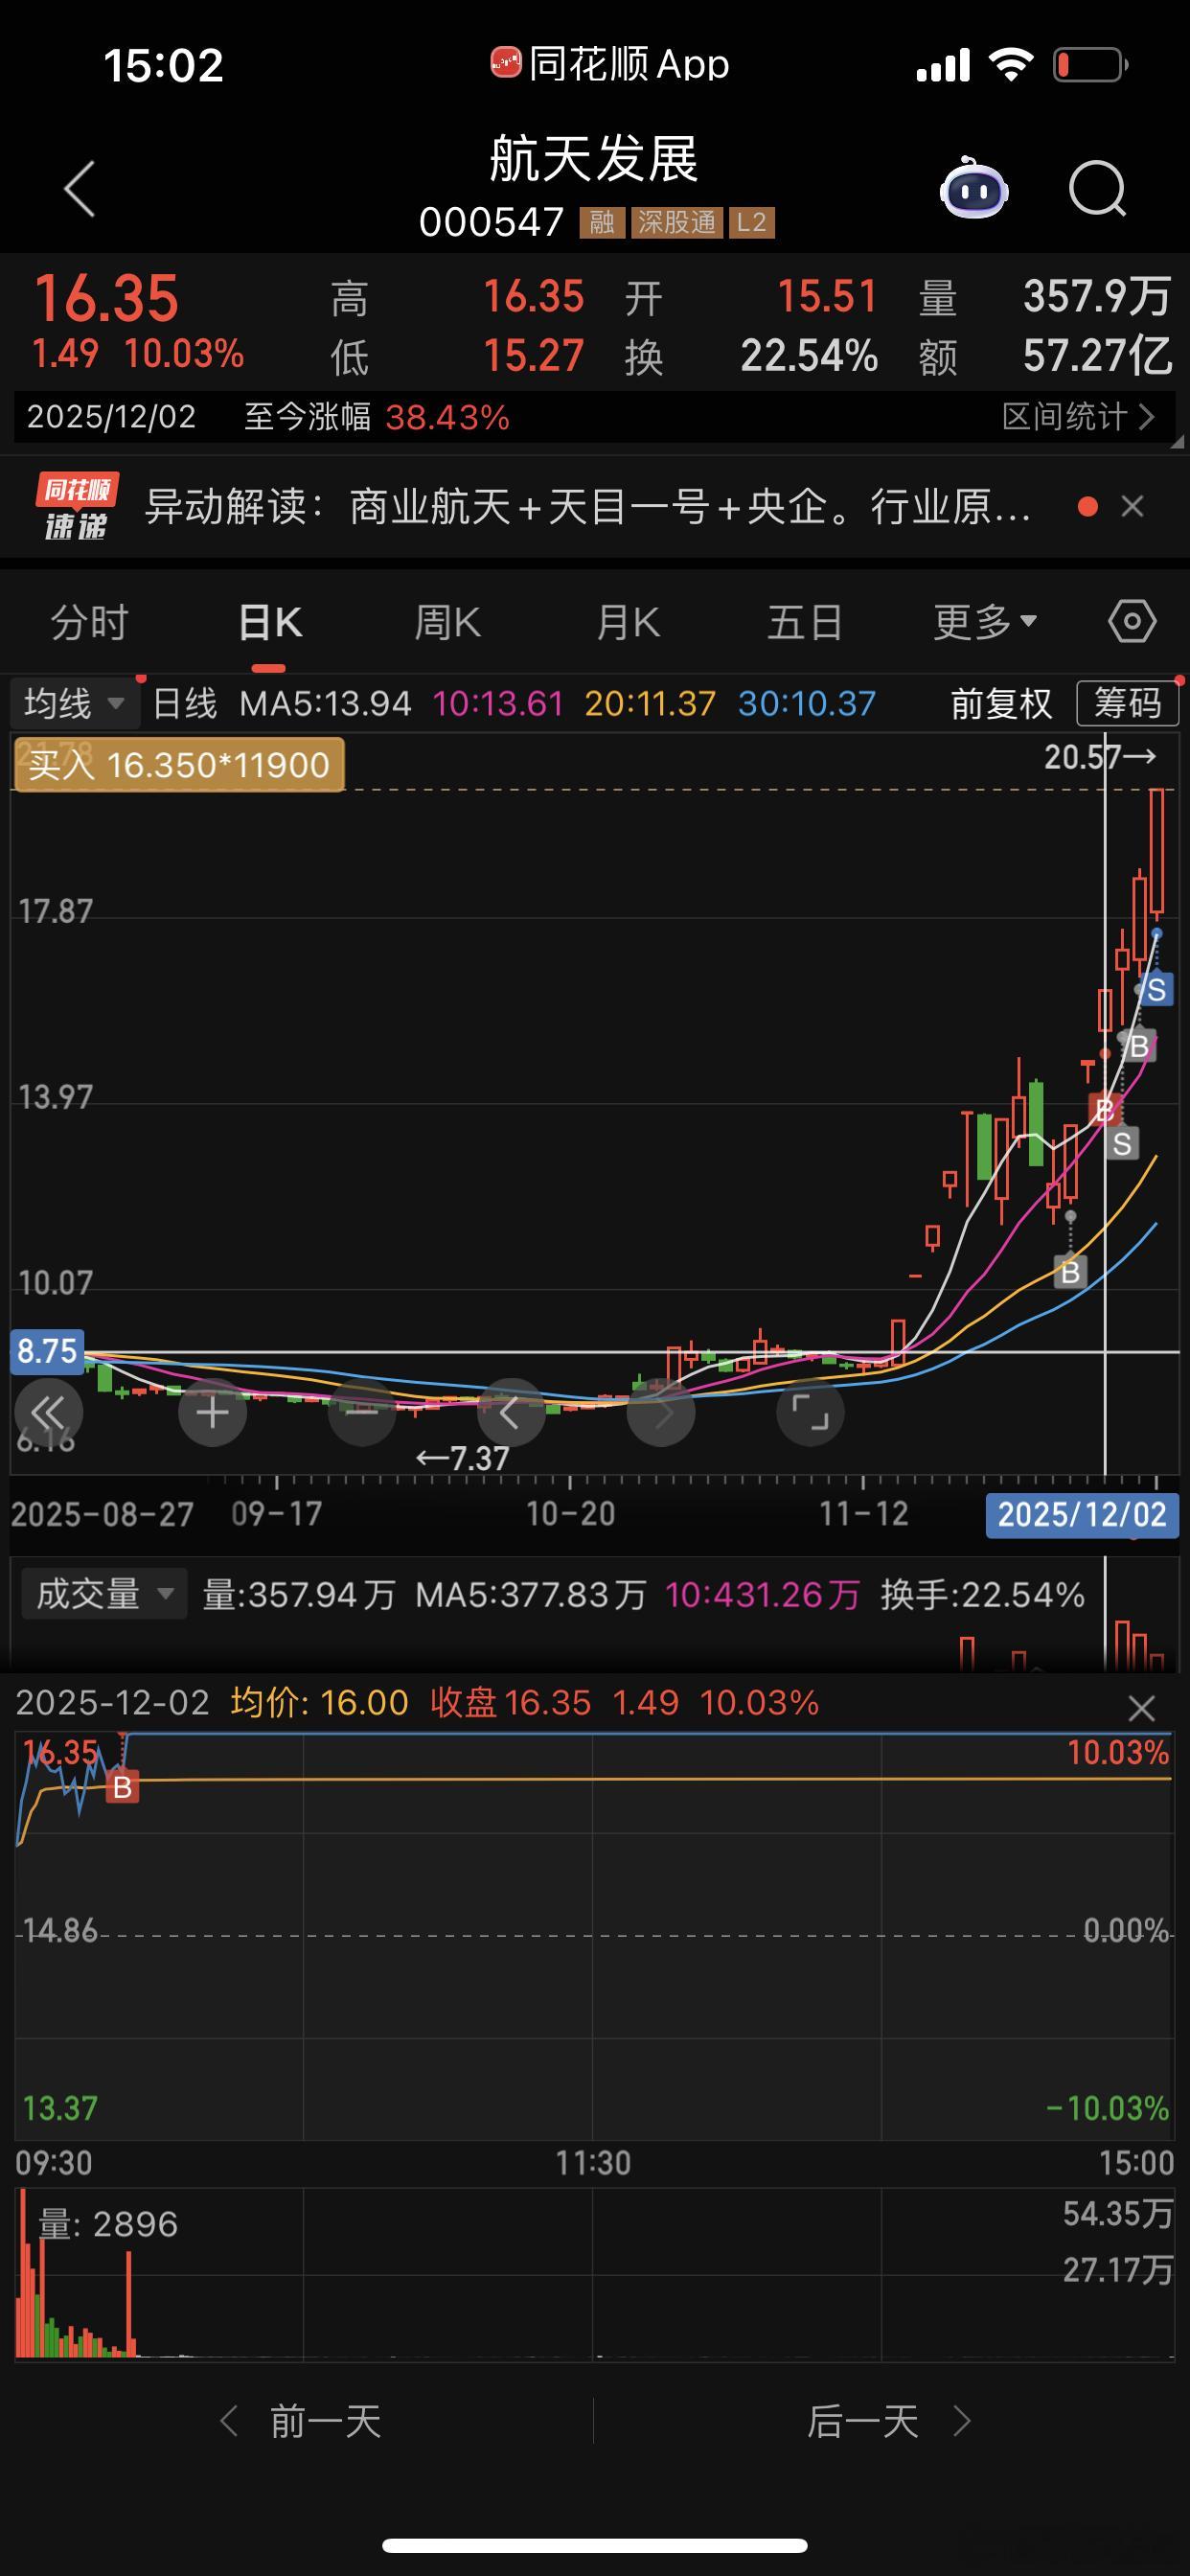Tap the MA5:13.94 indicator value
Image resolution: width=1190 pixels, height=2576 pixels.
[325, 704]
